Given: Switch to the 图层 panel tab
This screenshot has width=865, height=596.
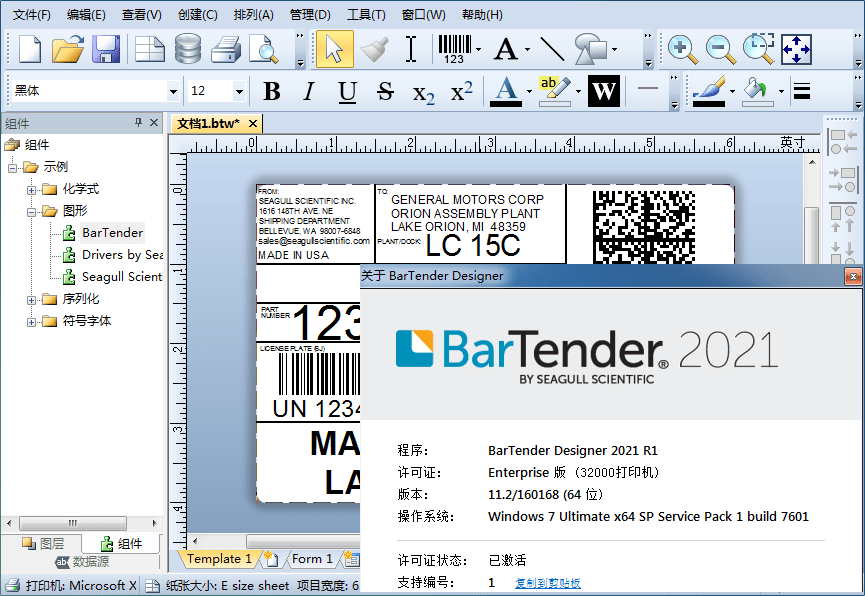Looking at the screenshot, I should [x=43, y=544].
